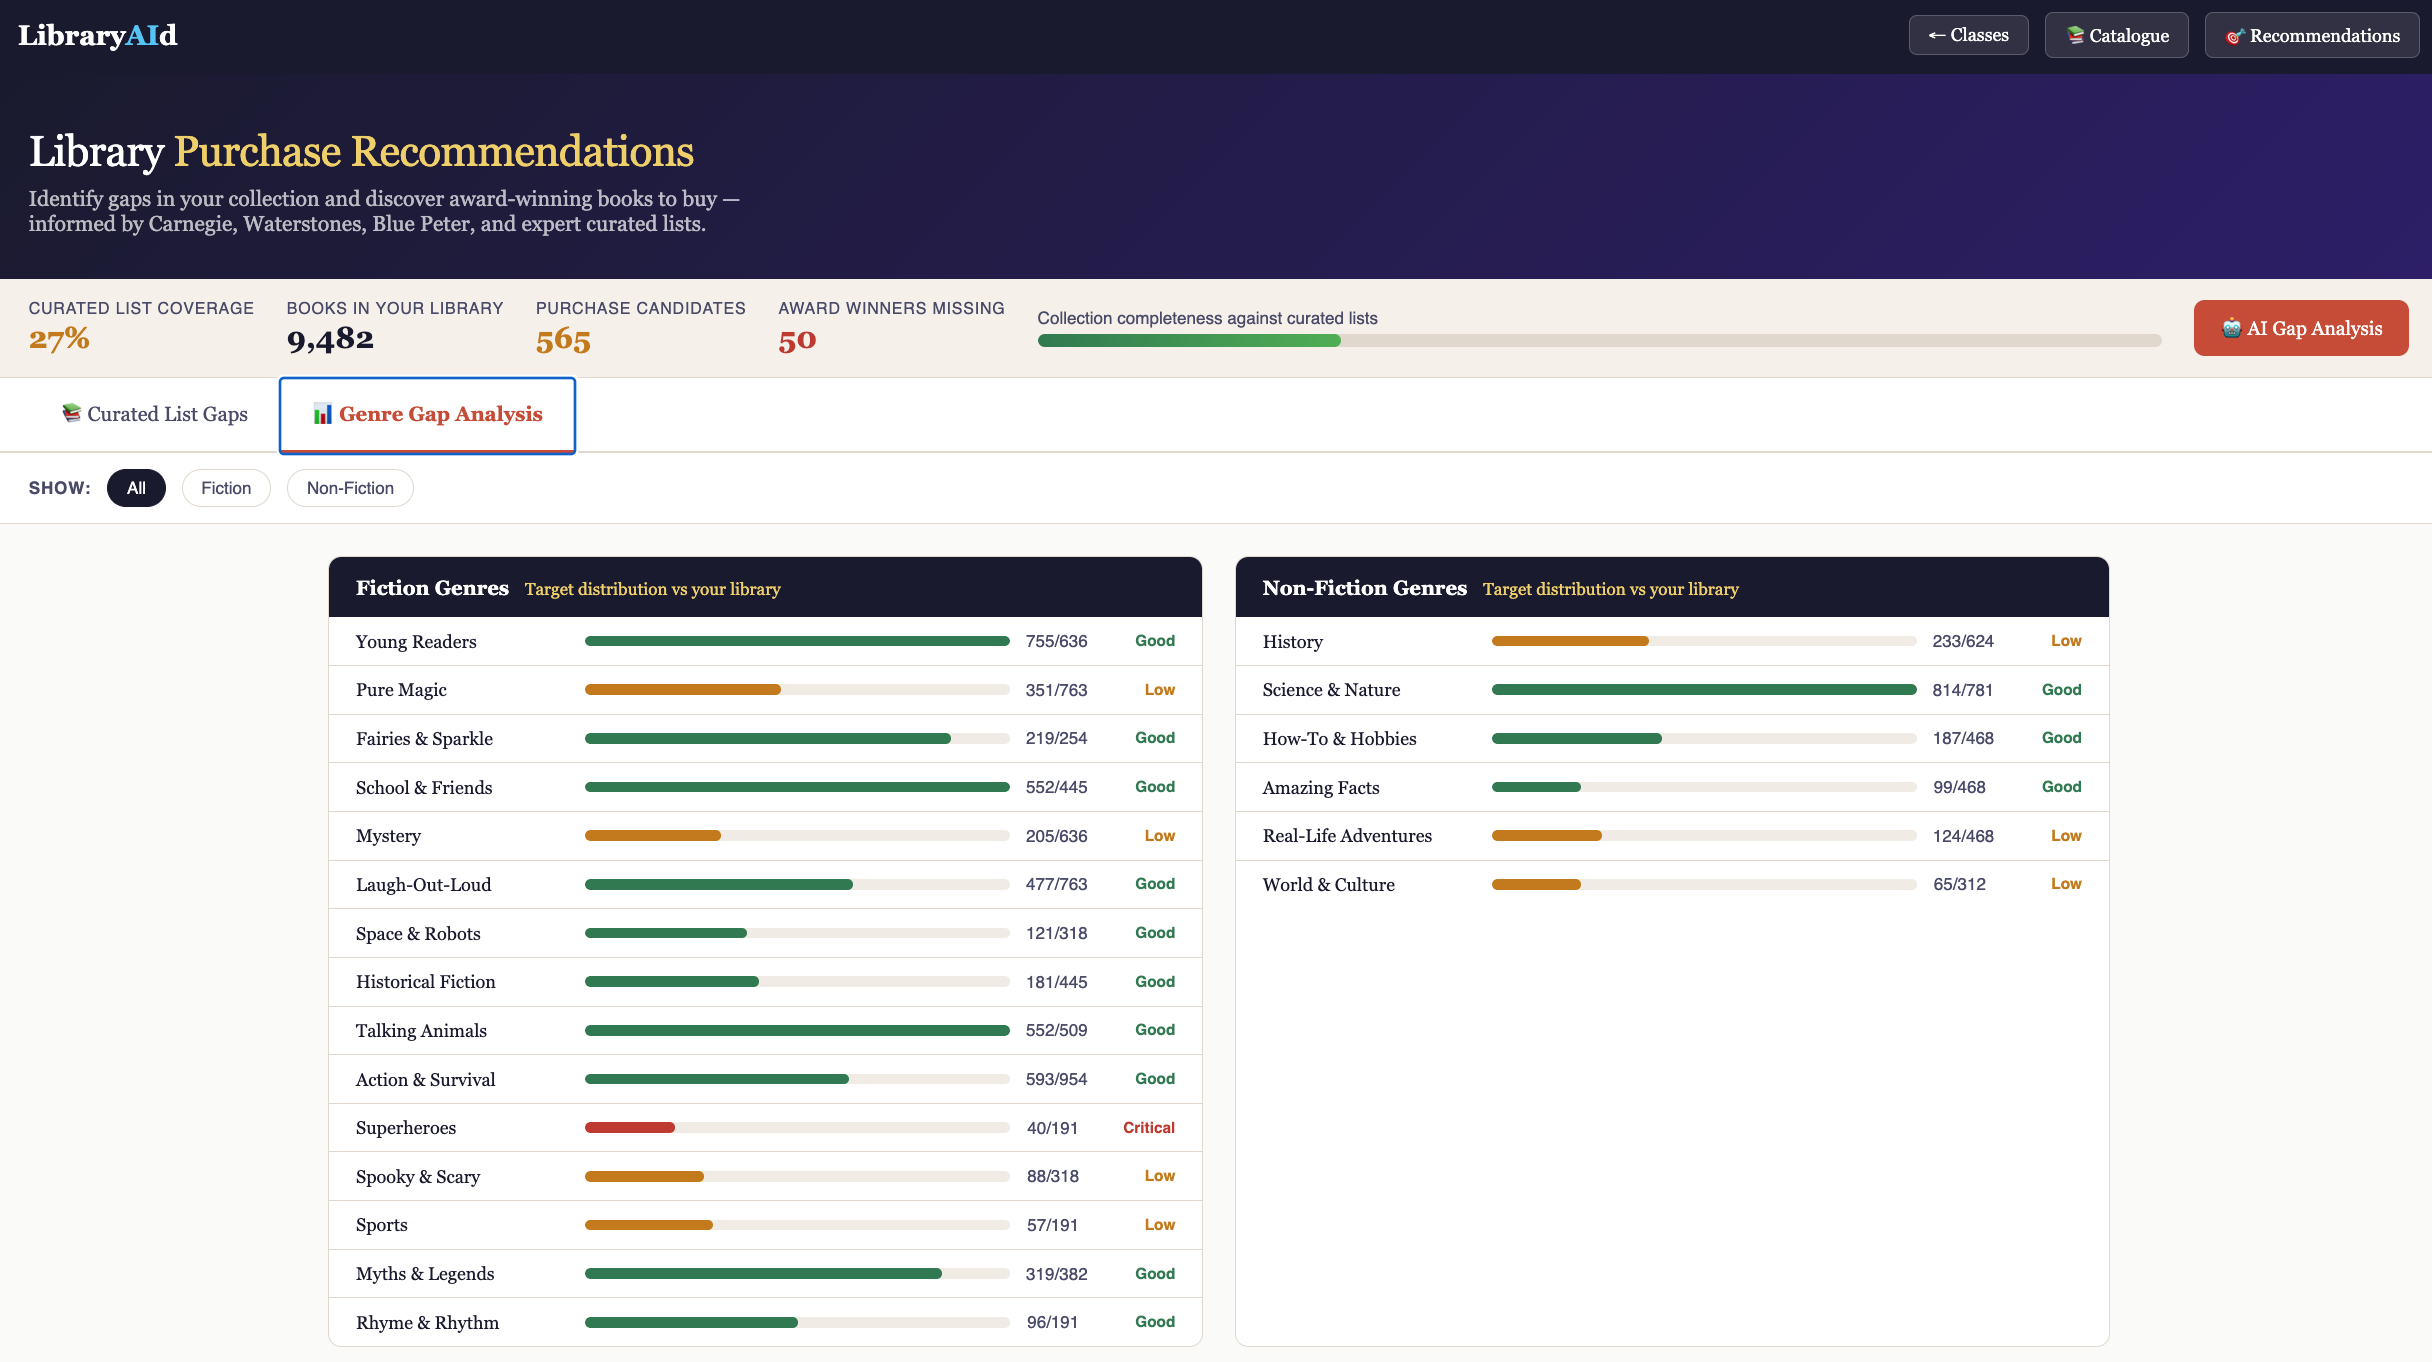Open the Genre Gap Analysis tab
This screenshot has width=2432, height=1362.
(x=427, y=415)
